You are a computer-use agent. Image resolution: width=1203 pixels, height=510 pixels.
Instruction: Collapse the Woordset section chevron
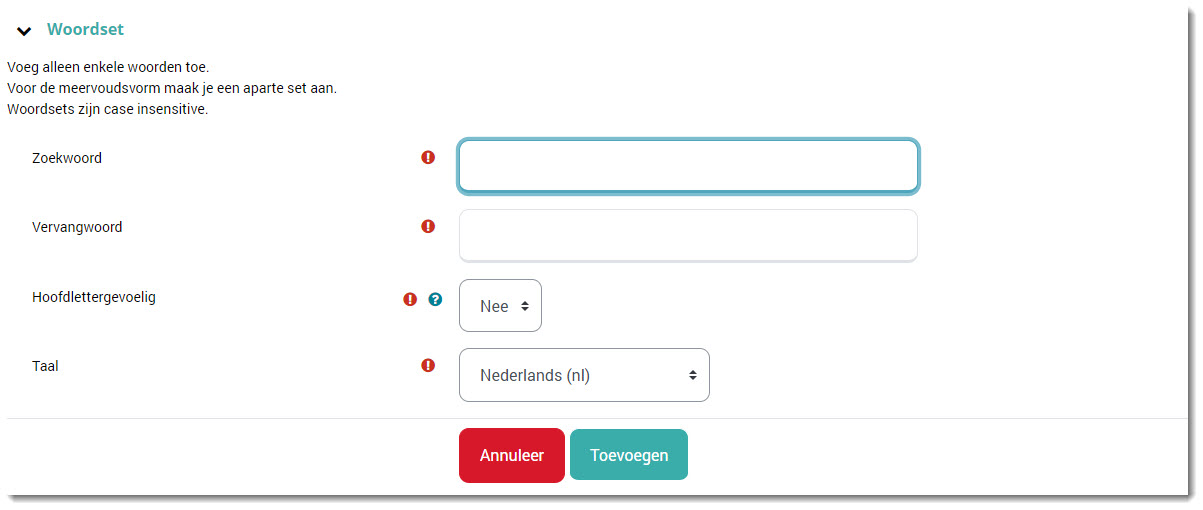pyautogui.click(x=25, y=31)
